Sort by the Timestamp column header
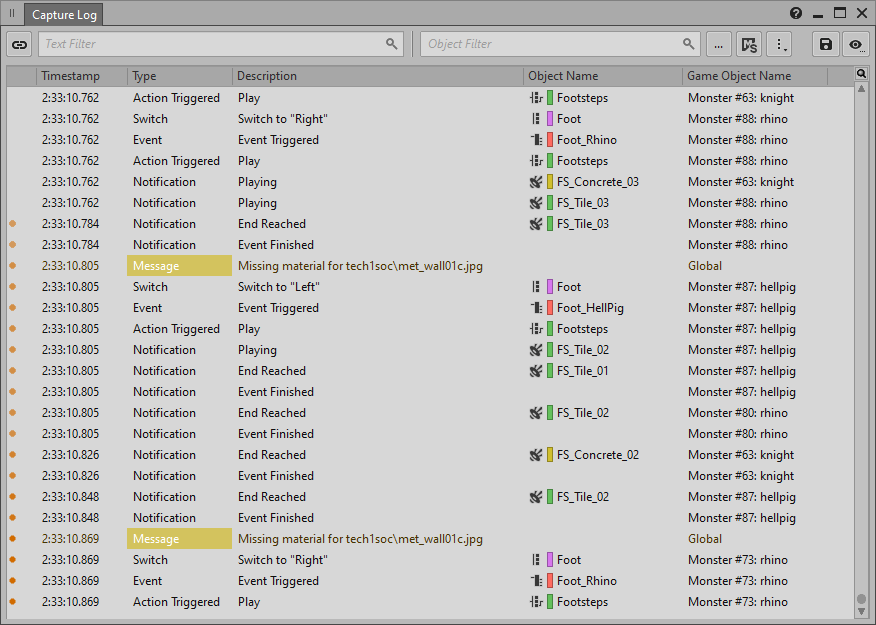This screenshot has width=876, height=625. tap(82, 76)
